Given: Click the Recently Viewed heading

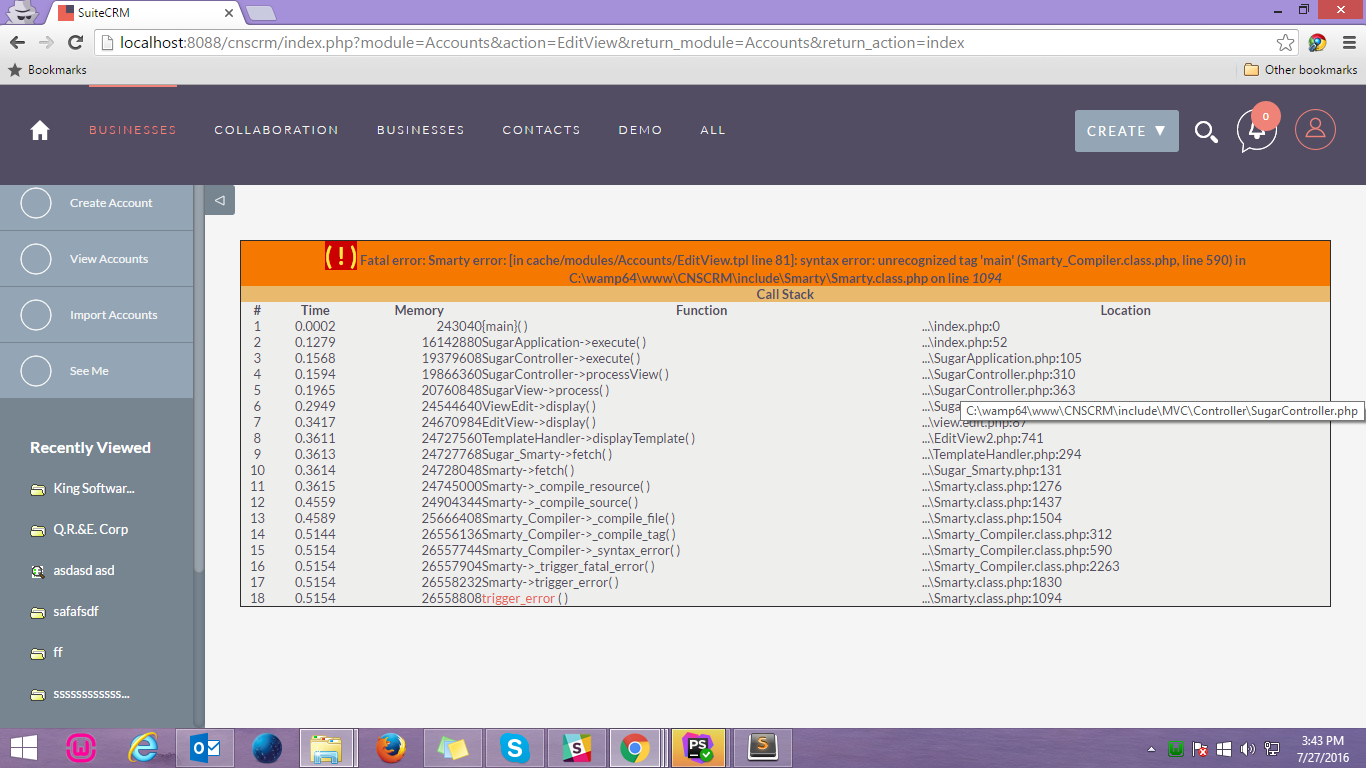Looking at the screenshot, I should 90,448.
